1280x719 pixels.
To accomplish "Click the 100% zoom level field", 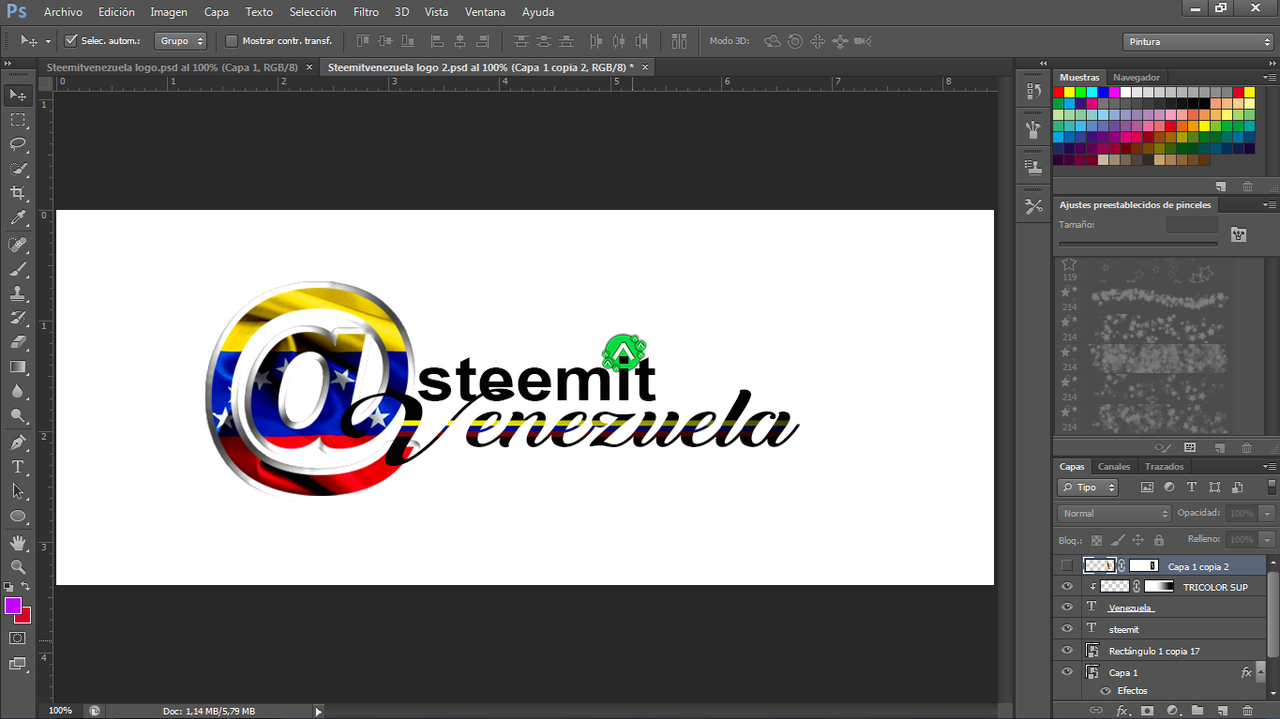I will click(60, 711).
